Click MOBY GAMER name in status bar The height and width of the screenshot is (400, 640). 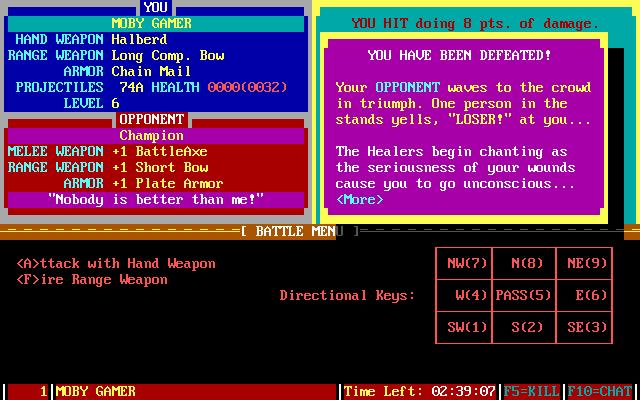pos(96,391)
